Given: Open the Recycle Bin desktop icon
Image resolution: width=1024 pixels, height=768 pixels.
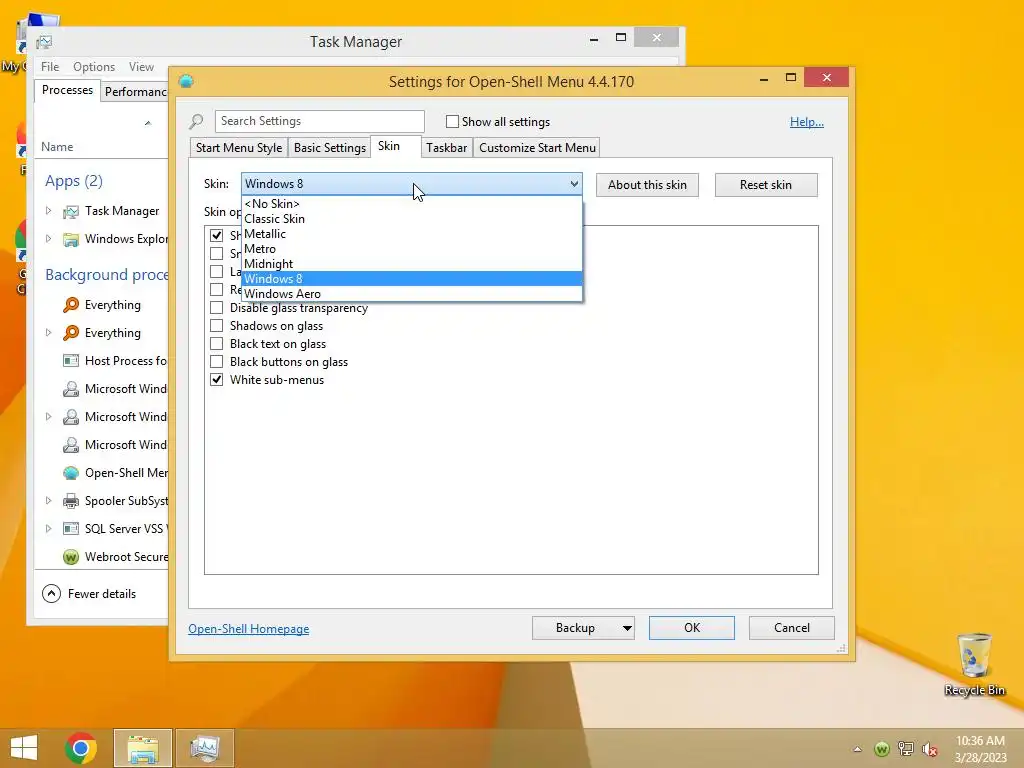Looking at the screenshot, I should [974, 665].
